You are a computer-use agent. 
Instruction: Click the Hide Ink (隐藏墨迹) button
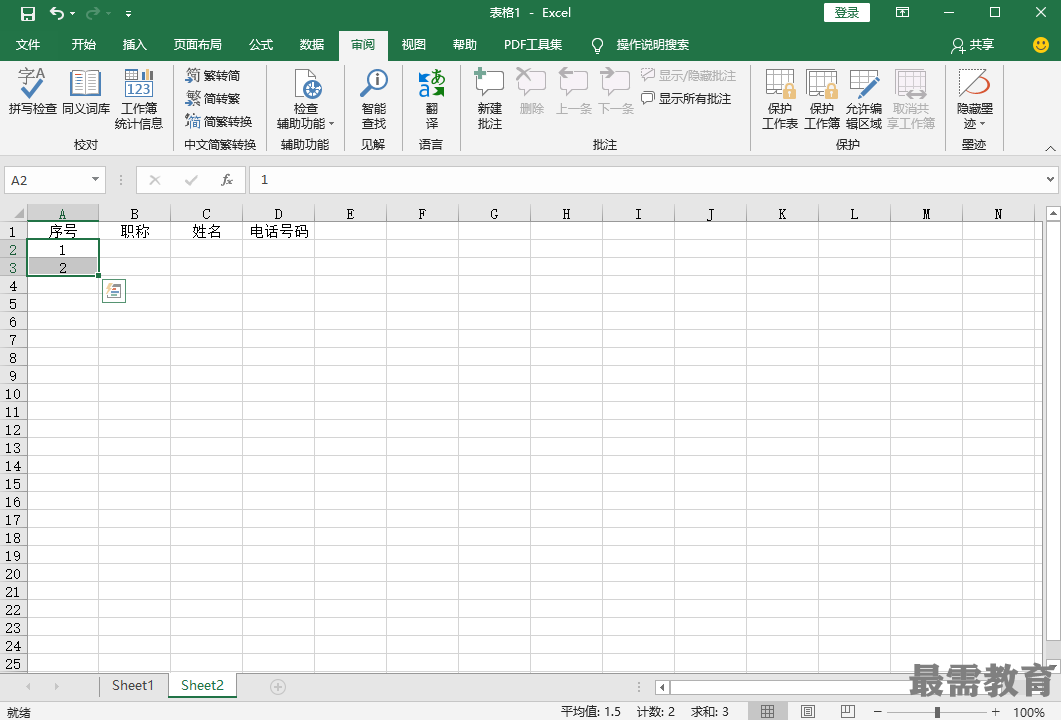(974, 99)
